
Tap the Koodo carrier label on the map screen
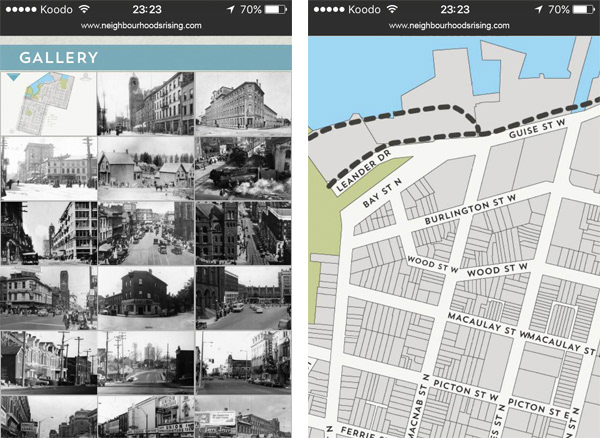(364, 9)
